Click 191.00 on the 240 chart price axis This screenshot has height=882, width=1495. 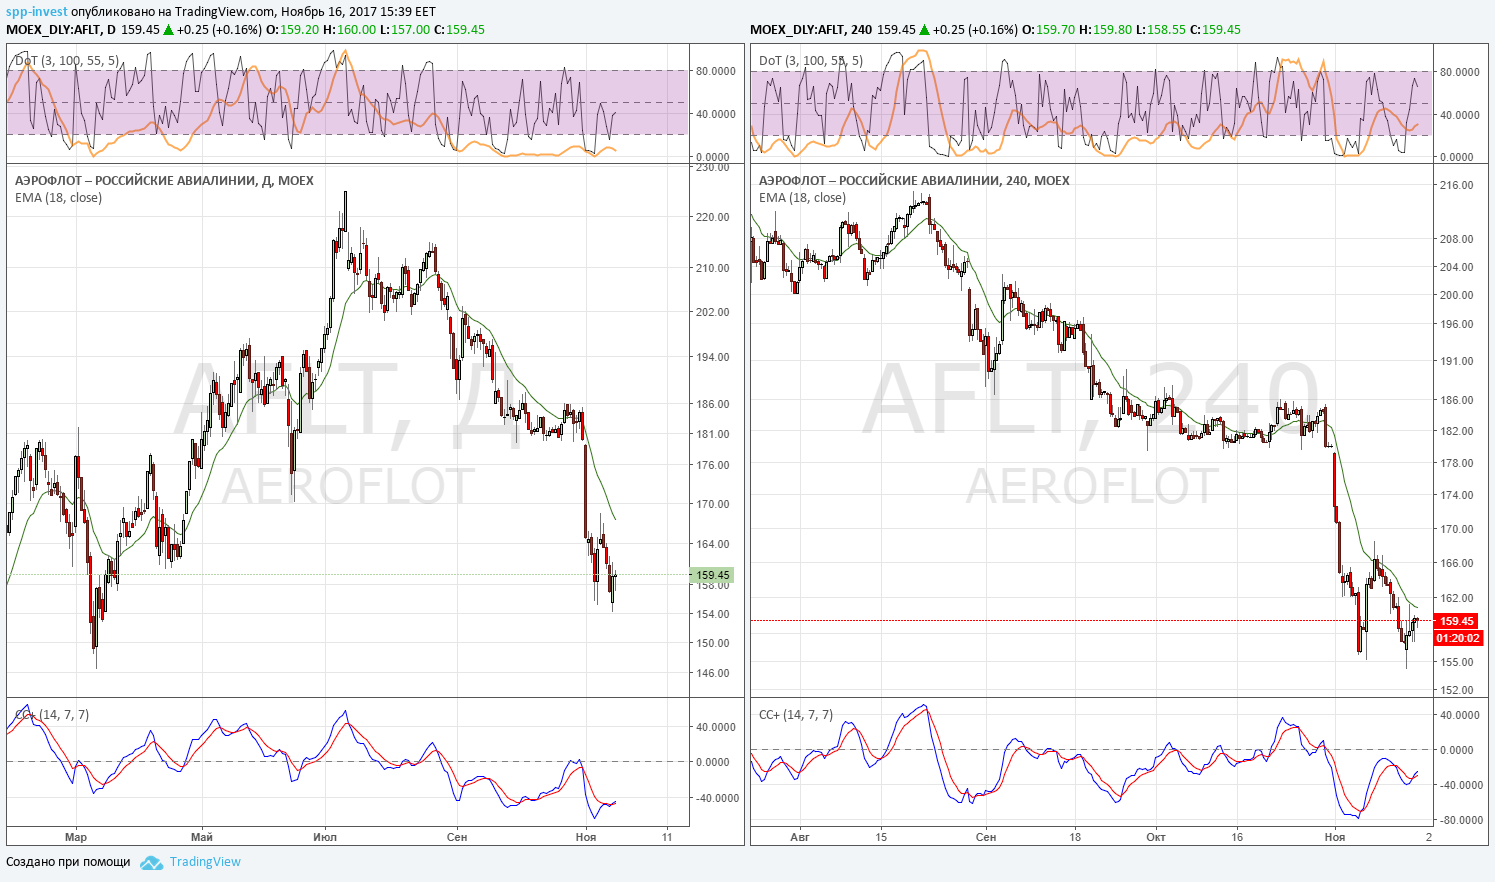click(1456, 361)
